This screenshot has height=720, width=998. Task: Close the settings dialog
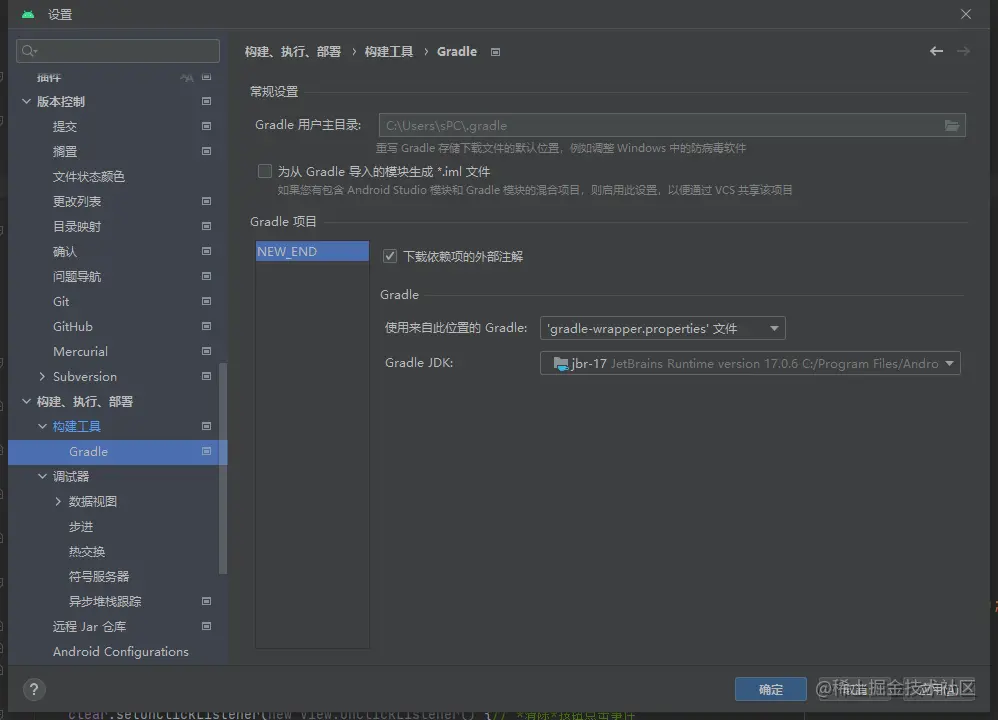click(x=966, y=14)
